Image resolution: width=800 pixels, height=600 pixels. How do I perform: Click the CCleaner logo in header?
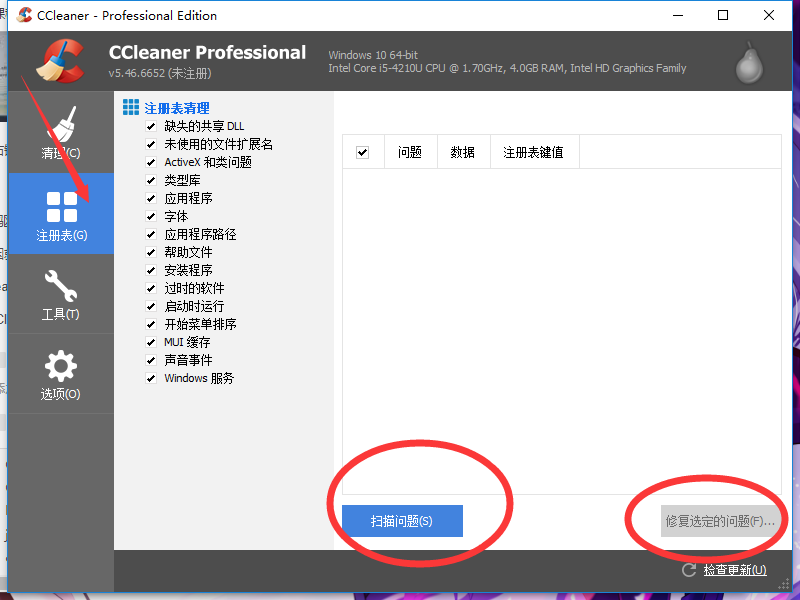point(61,61)
